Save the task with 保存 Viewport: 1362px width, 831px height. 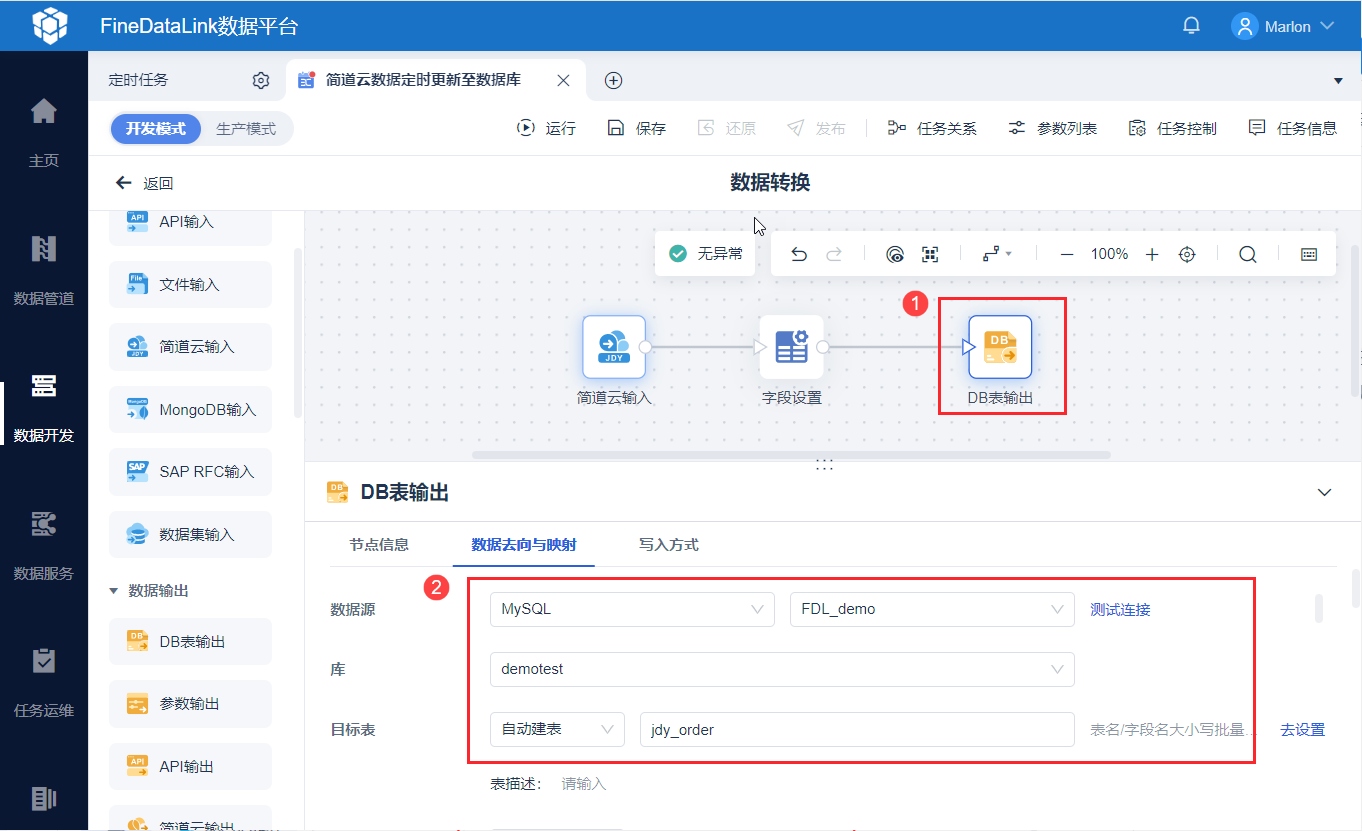636,128
